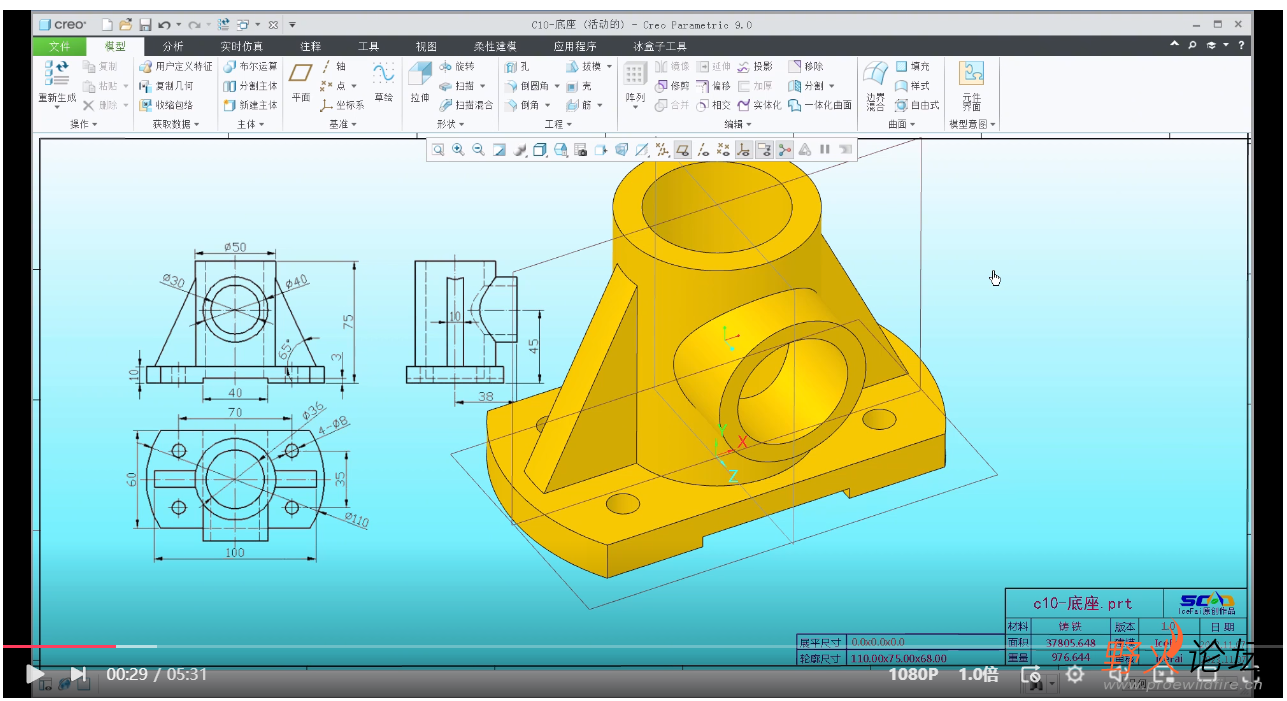
Task: Expand the 形状 (Shapes) group dropdown
Action: point(450,124)
